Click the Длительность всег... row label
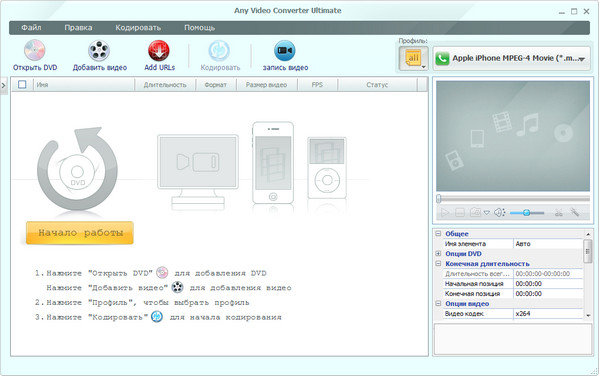 point(477,274)
